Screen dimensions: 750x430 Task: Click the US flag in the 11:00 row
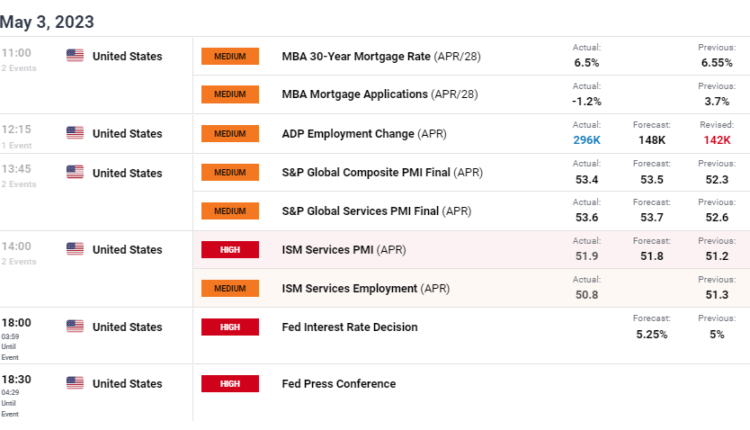pos(75,56)
